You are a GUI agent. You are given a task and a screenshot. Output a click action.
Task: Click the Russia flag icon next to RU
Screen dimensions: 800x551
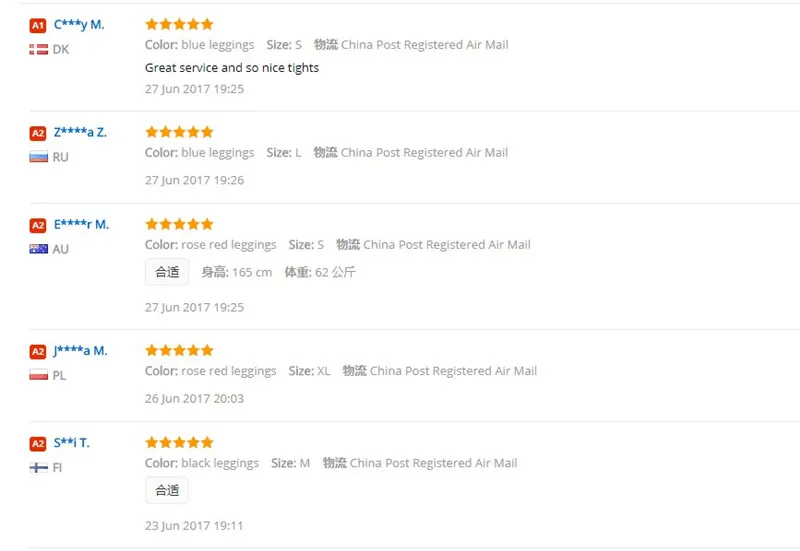[x=38, y=157]
